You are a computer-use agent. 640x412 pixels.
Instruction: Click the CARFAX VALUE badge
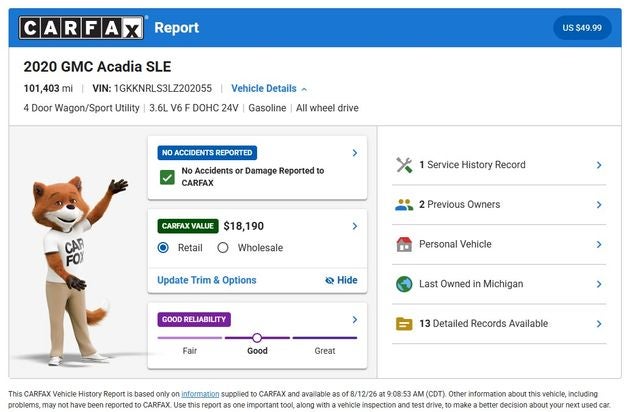pyautogui.click(x=188, y=226)
